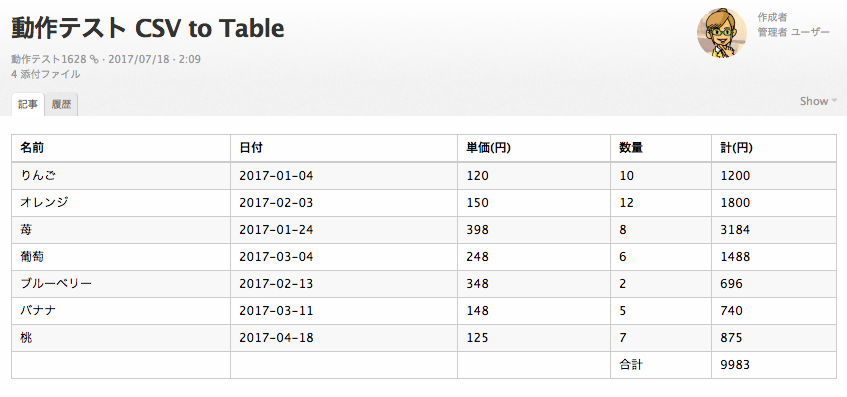This screenshot has width=847, height=397.
Task: Switch to the 履歴 tab
Action: tap(62, 104)
